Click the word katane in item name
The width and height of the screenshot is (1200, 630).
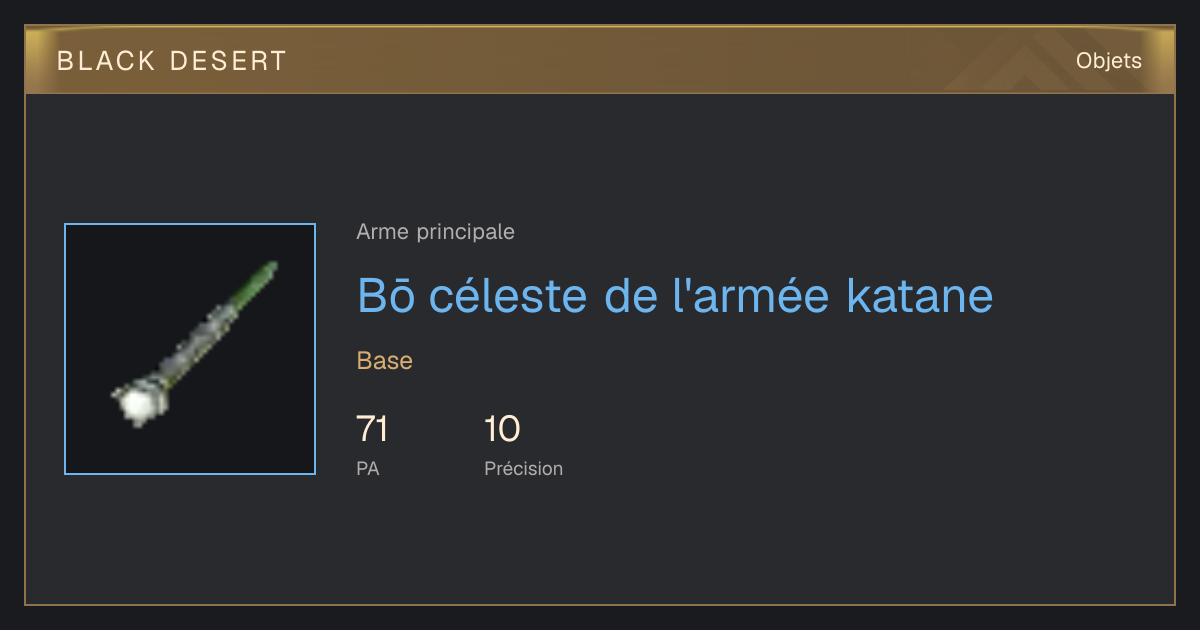[920, 295]
